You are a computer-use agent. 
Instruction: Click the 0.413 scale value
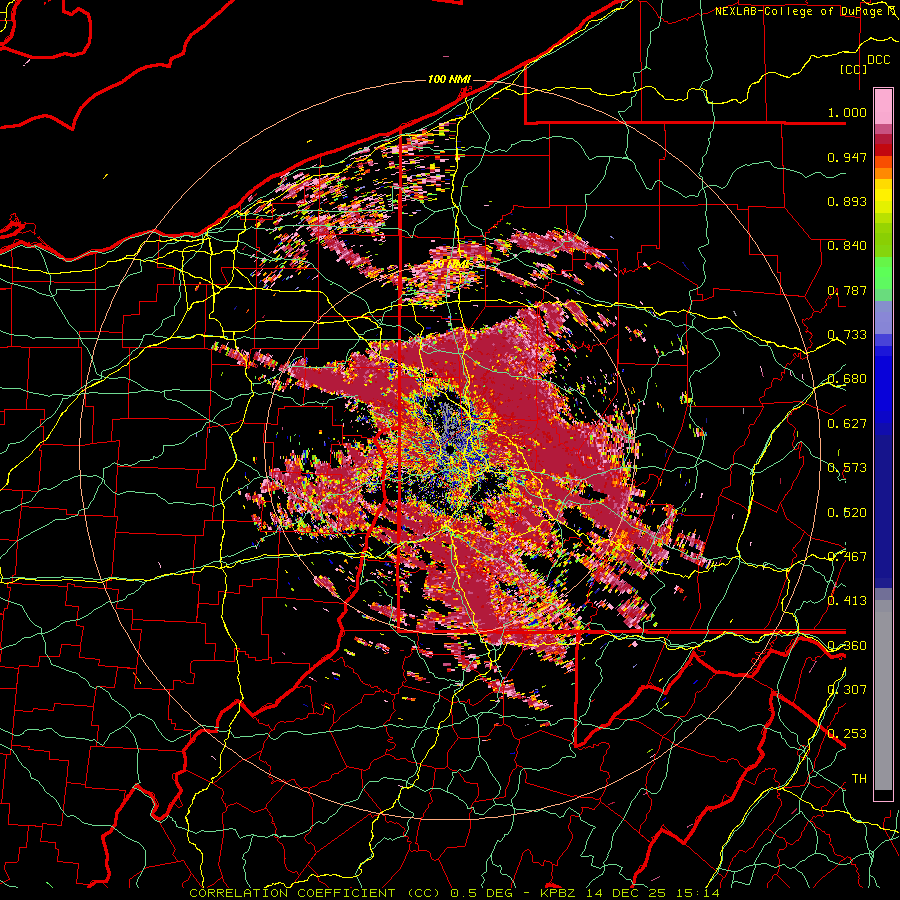coord(847,600)
